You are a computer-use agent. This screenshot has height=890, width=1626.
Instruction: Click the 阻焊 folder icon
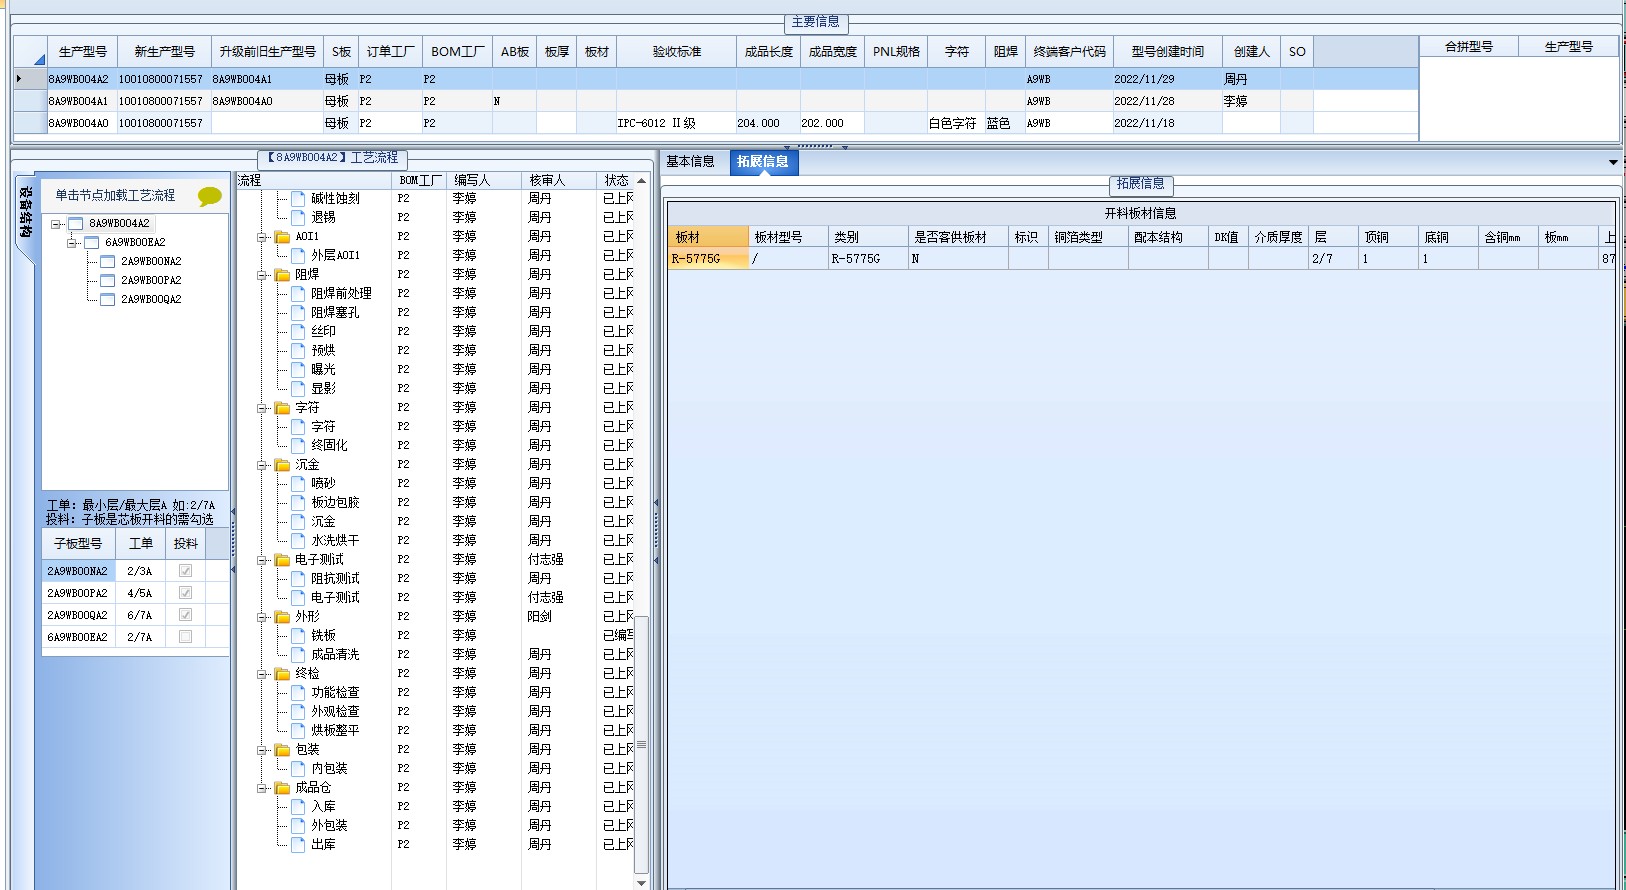282,275
